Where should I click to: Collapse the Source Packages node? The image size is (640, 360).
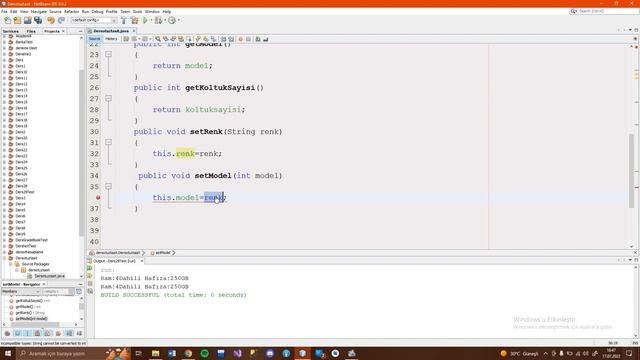11,264
